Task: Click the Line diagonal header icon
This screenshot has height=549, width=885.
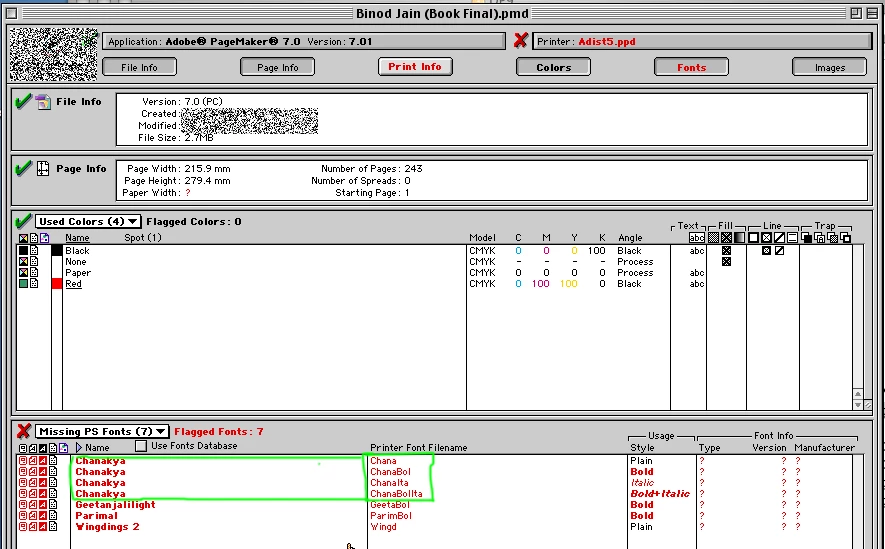Action: click(x=779, y=238)
